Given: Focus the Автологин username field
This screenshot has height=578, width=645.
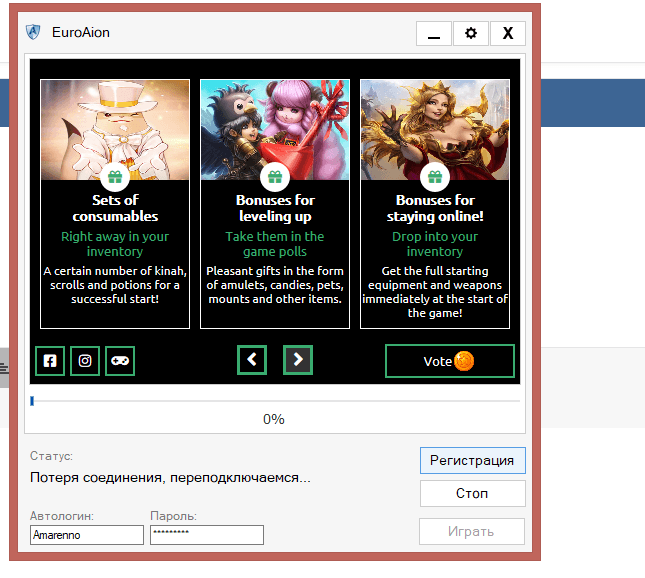Looking at the screenshot, I should [x=87, y=536].
